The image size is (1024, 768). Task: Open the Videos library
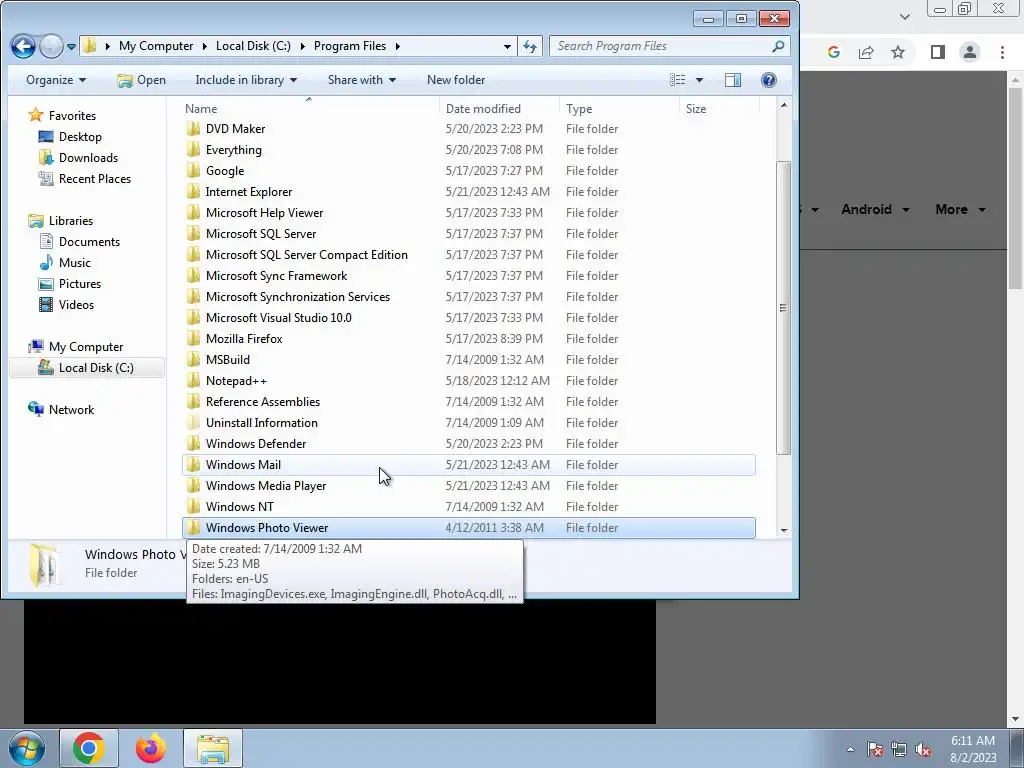click(x=76, y=304)
